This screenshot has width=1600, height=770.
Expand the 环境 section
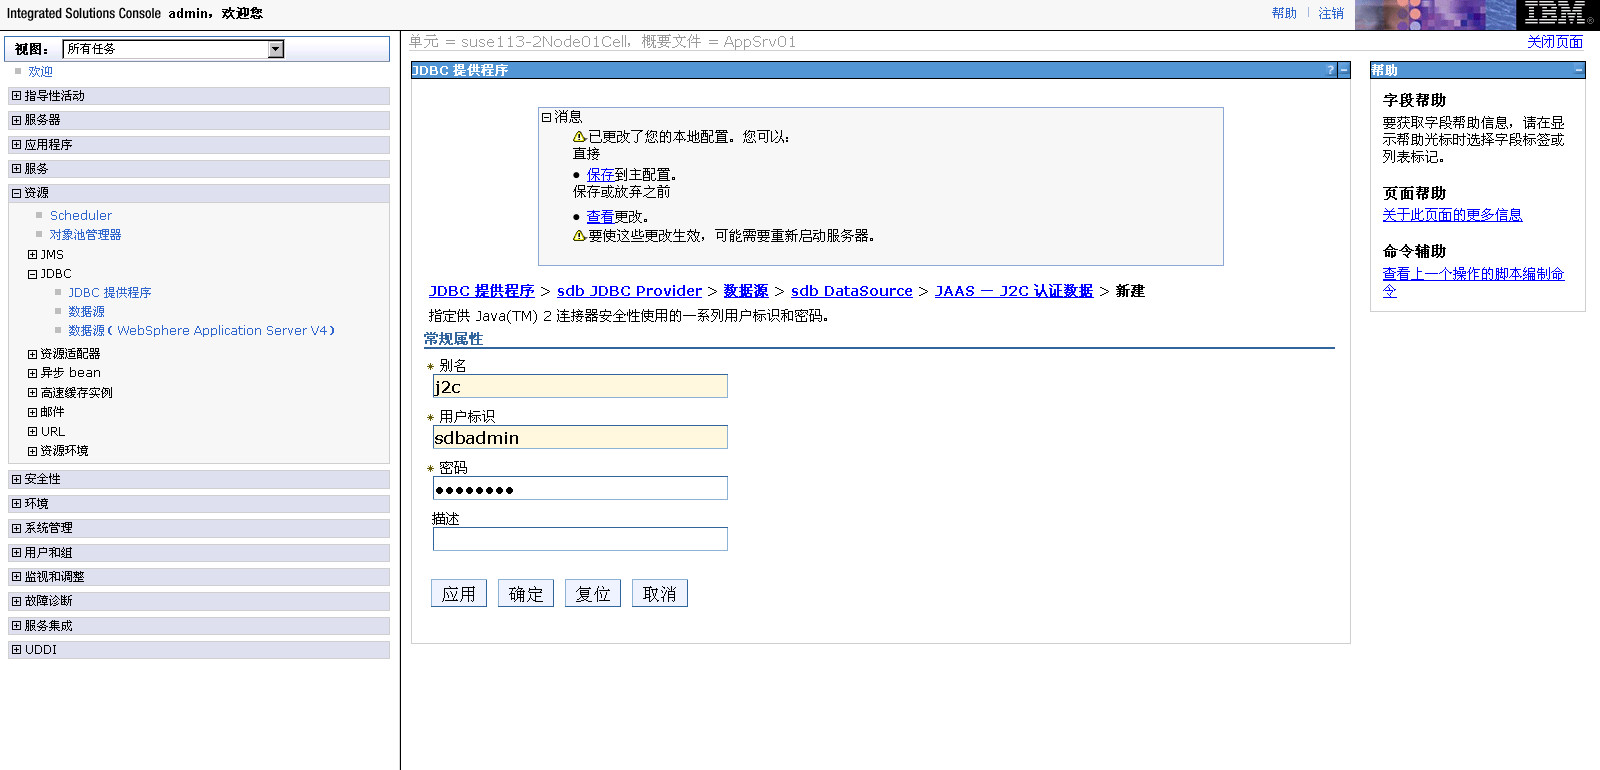16,504
